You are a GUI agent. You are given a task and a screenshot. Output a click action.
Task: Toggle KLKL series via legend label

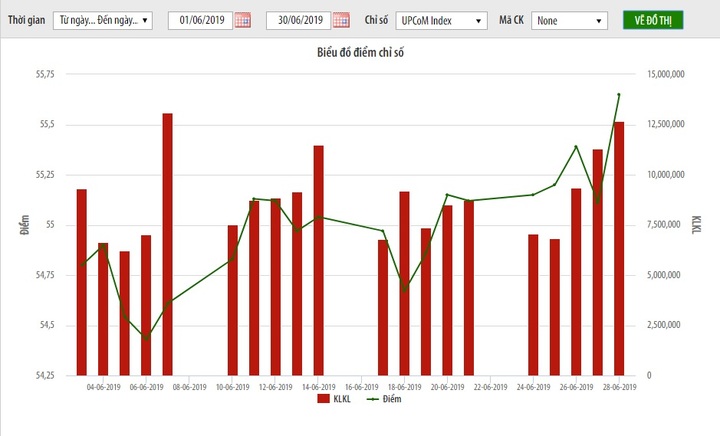pos(343,398)
